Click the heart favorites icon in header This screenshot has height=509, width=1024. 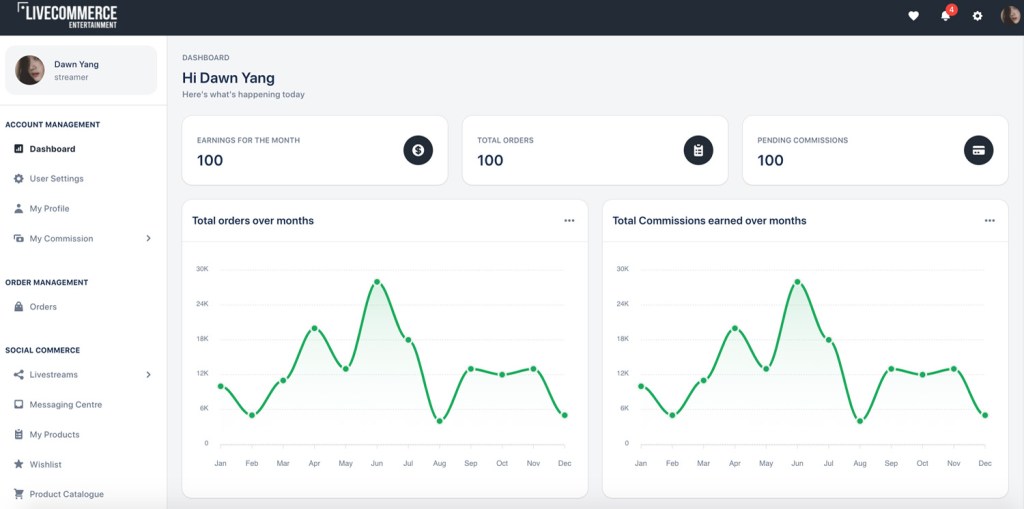[913, 16]
